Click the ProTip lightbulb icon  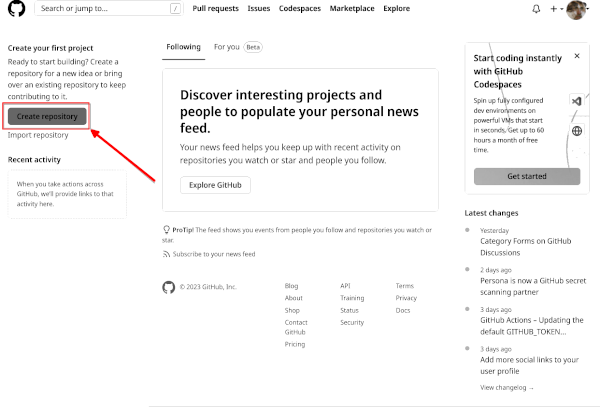click(166, 229)
